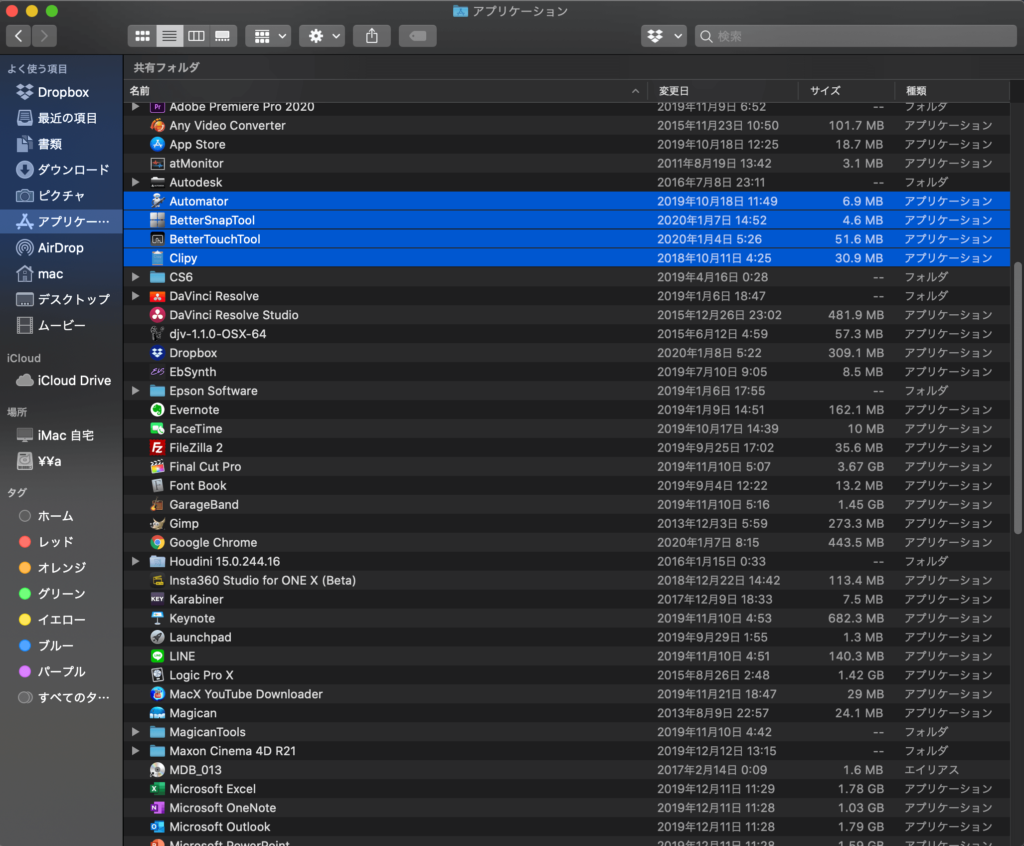Open 書類 in the sidebar
The width and height of the screenshot is (1024, 846).
(x=61, y=144)
